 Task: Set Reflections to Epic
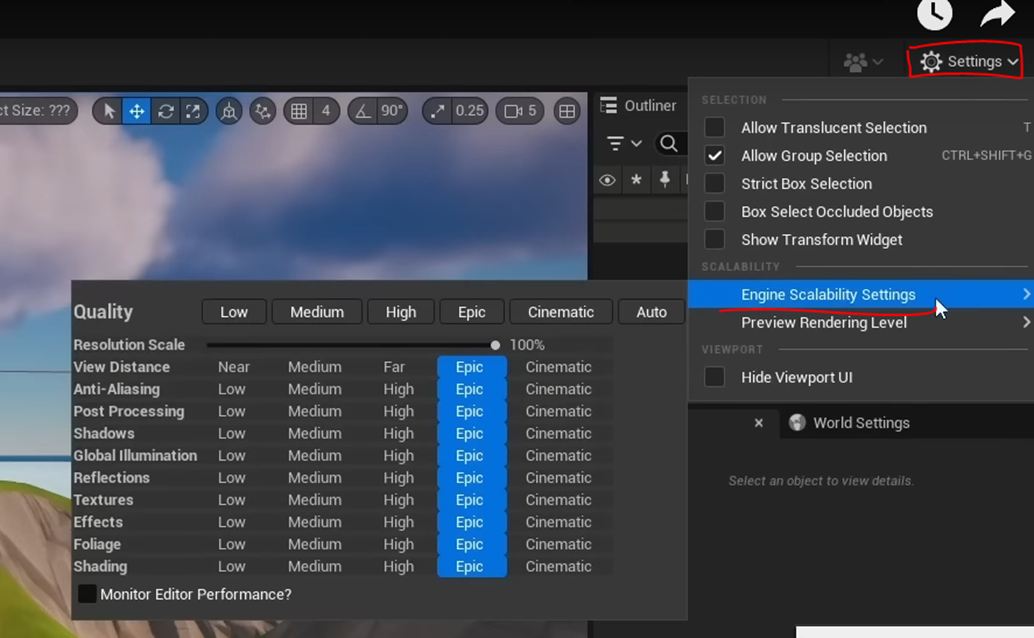(471, 478)
